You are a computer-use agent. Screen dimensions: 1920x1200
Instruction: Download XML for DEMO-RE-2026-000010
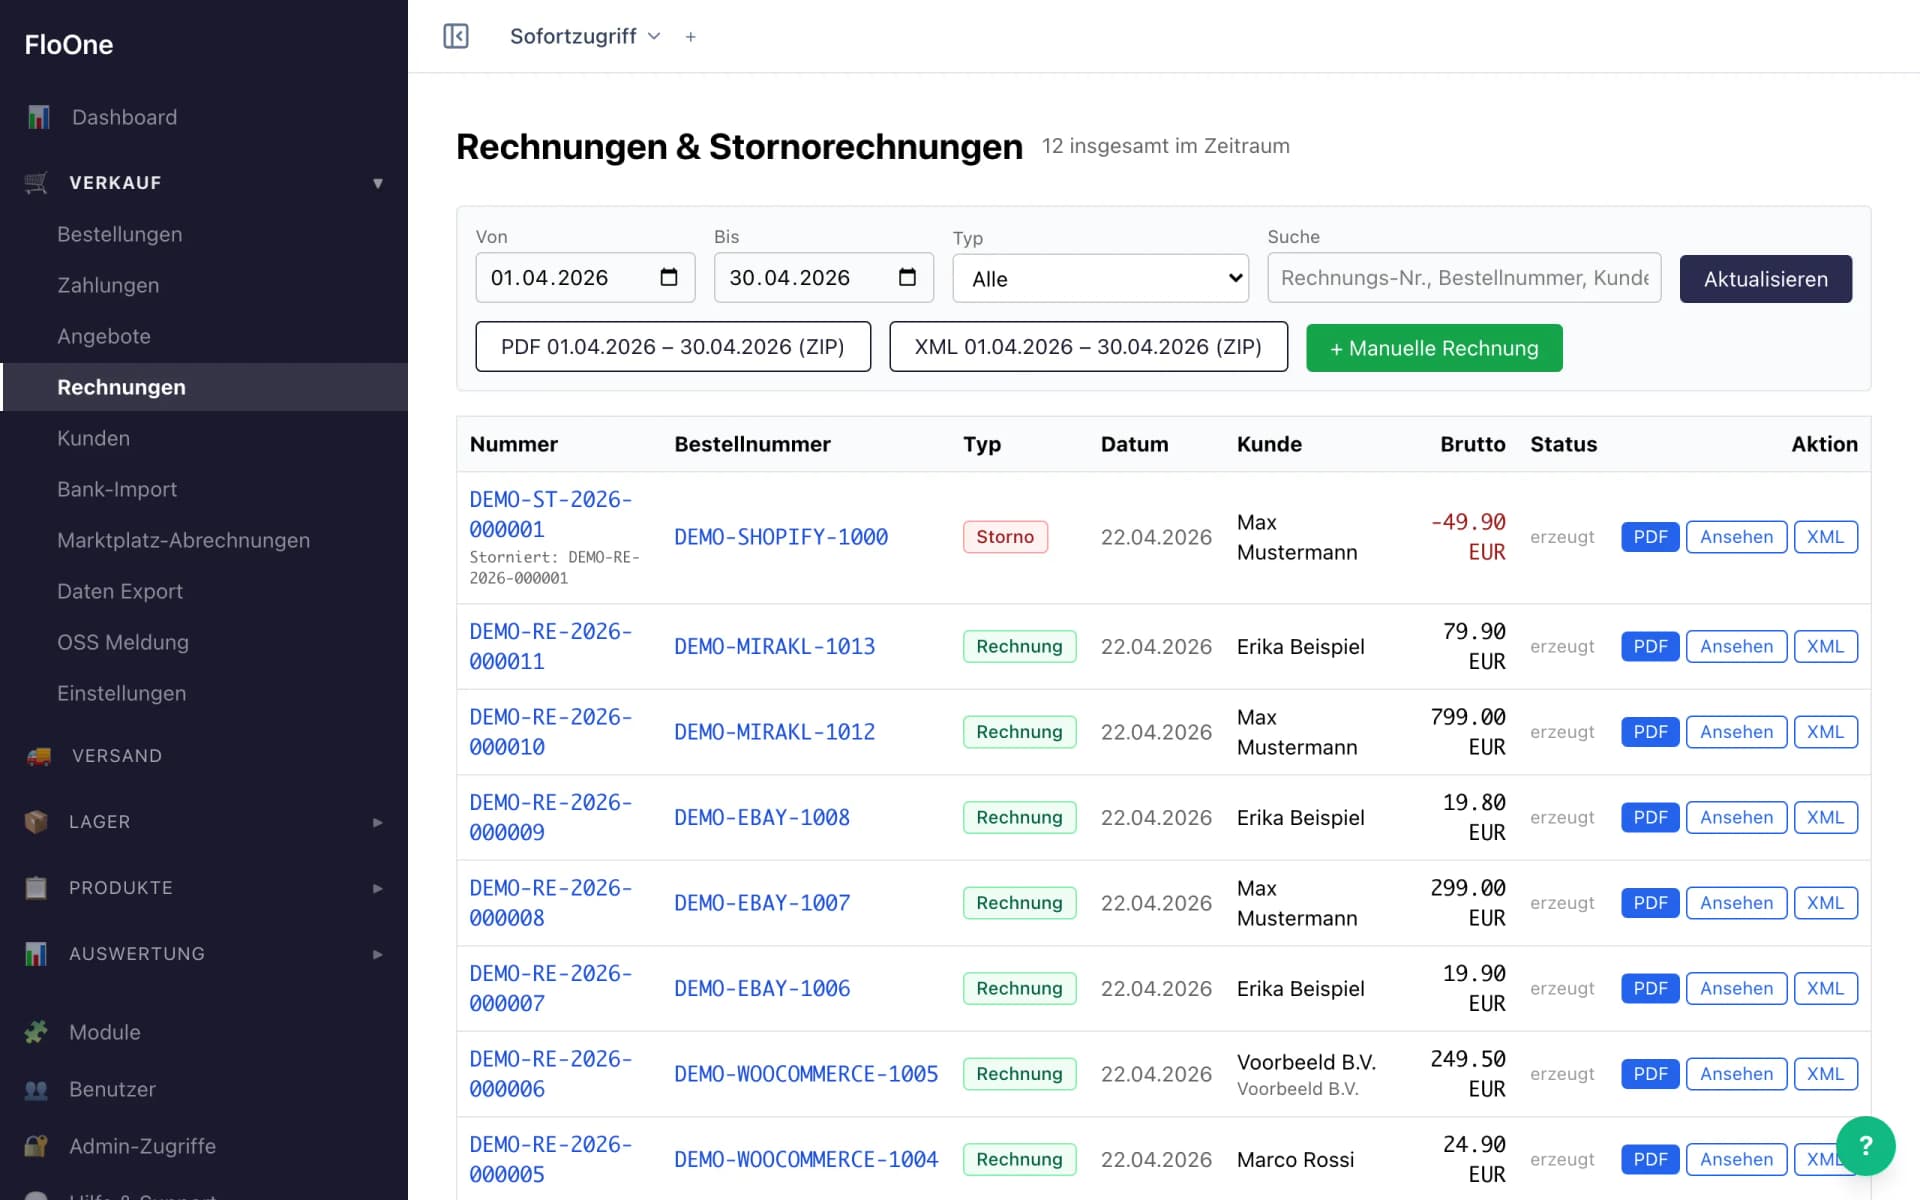[1825, 732]
